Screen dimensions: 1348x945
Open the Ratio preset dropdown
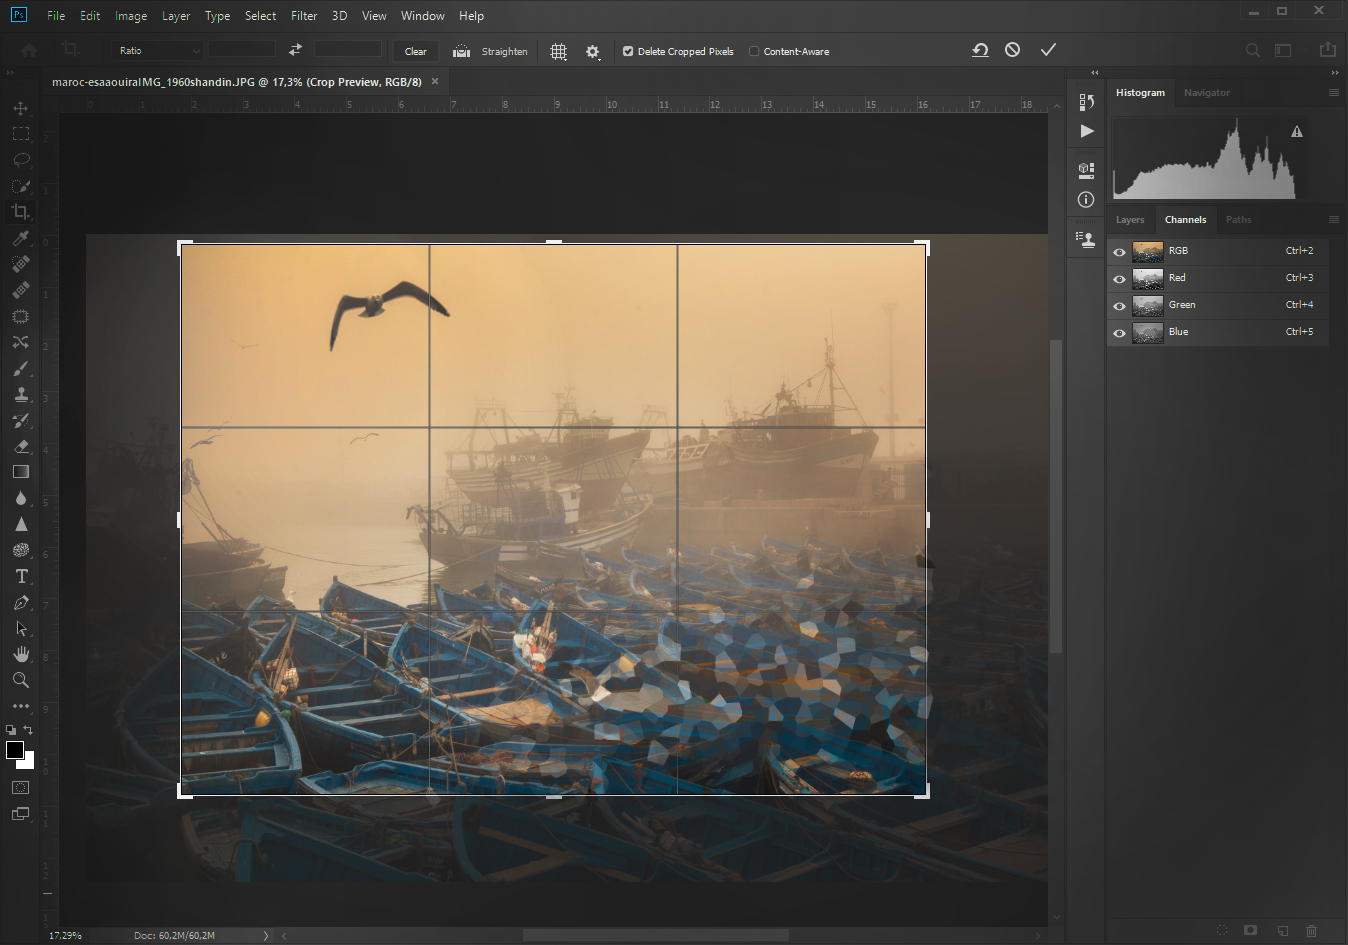pos(158,50)
